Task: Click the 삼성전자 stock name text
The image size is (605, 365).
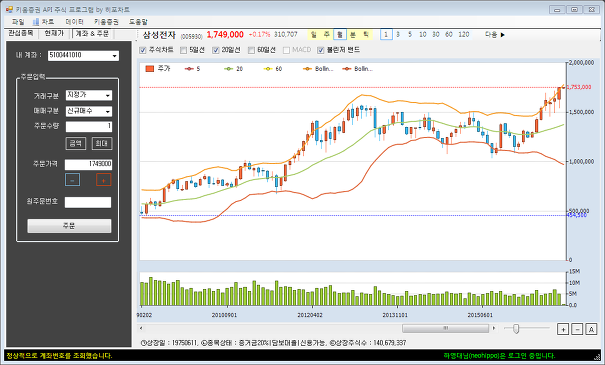Action: (x=159, y=35)
